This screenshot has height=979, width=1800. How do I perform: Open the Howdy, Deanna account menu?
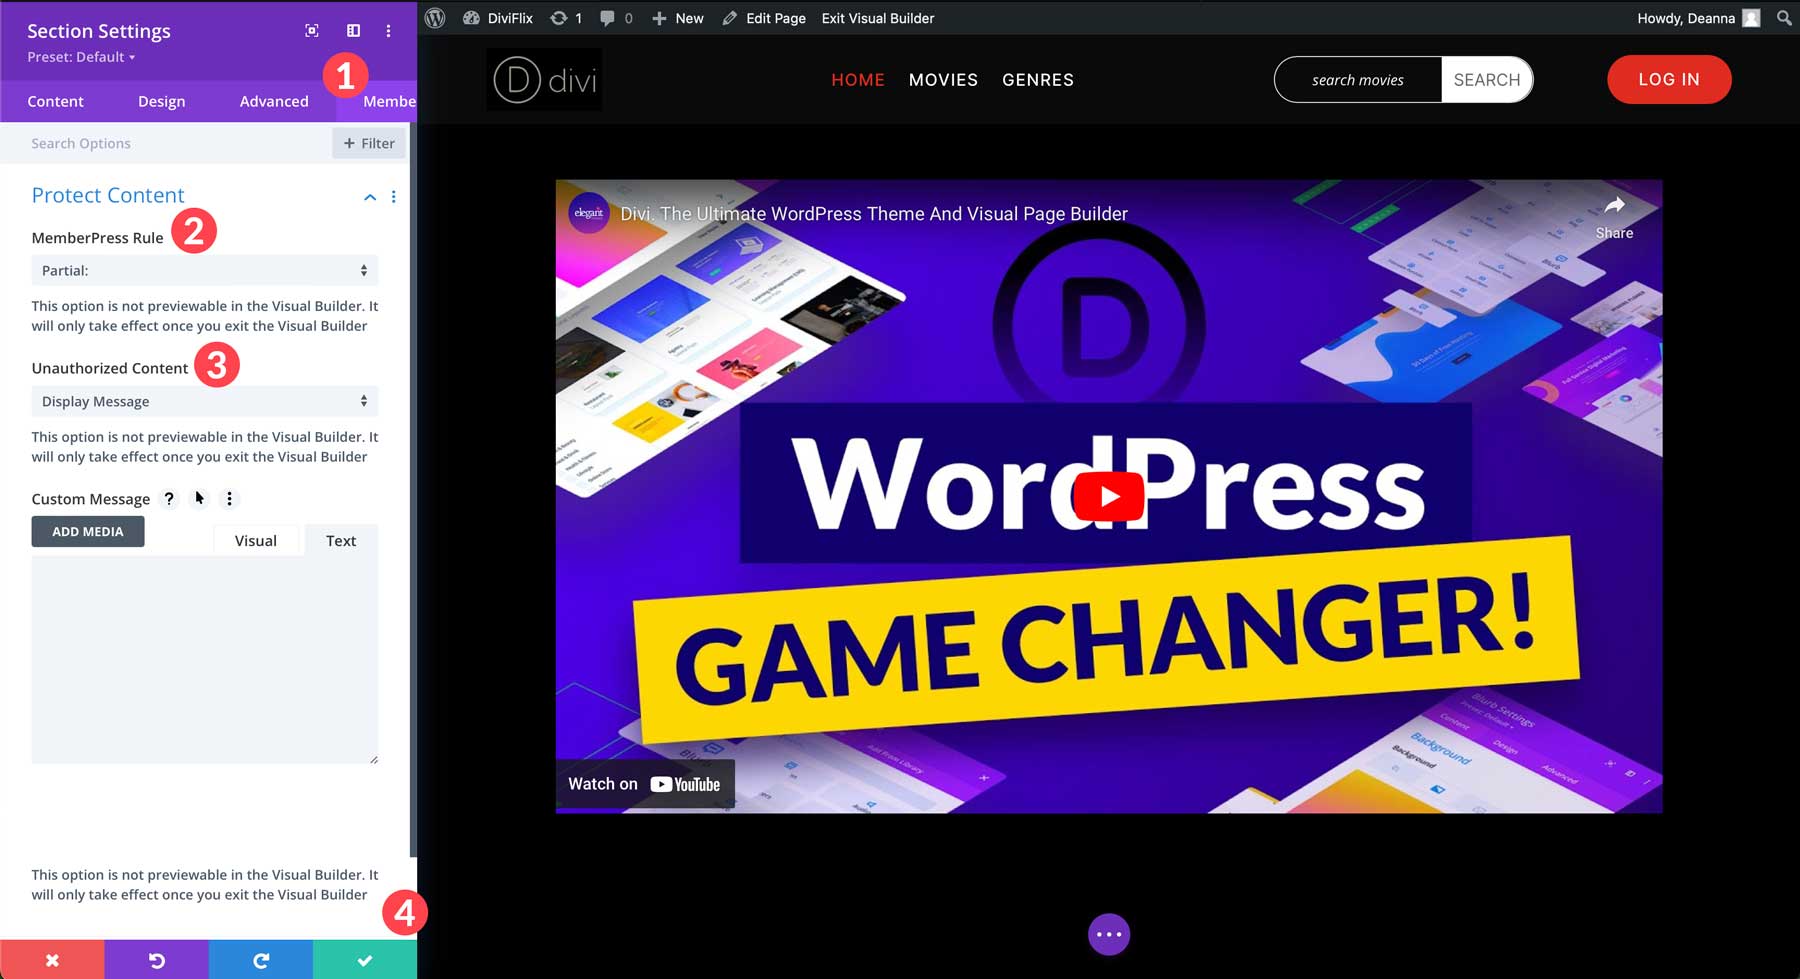1698,18
